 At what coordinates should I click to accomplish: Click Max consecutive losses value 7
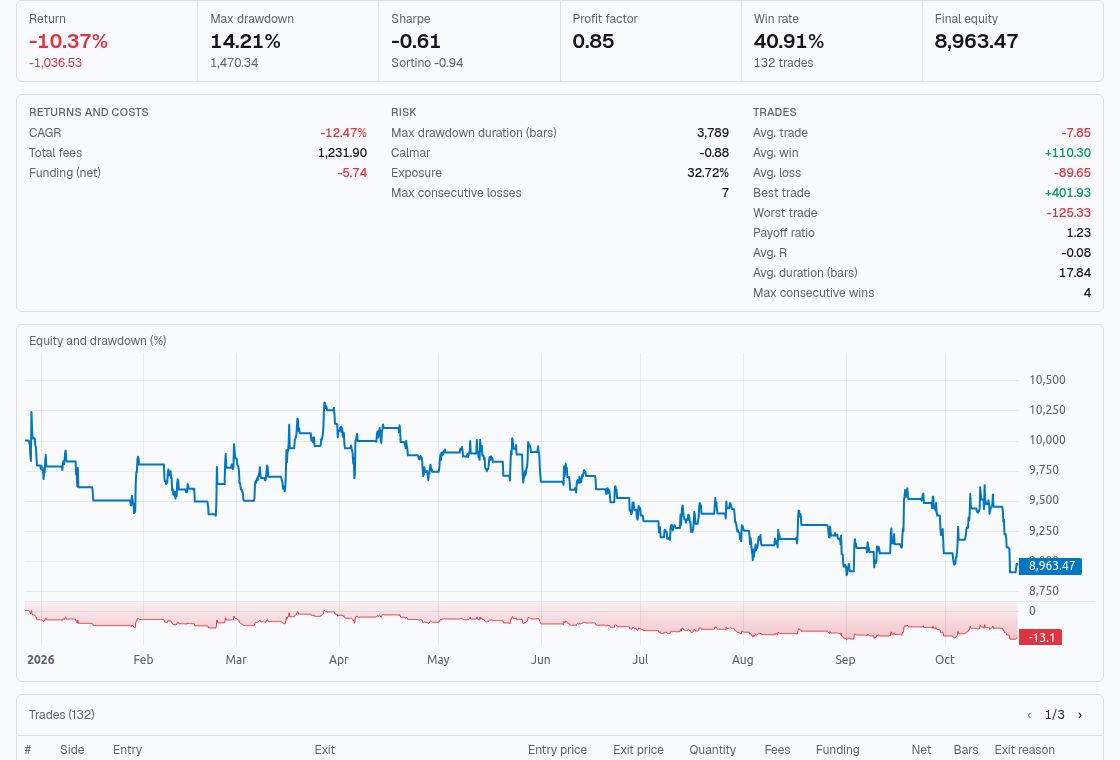pyautogui.click(x=725, y=193)
